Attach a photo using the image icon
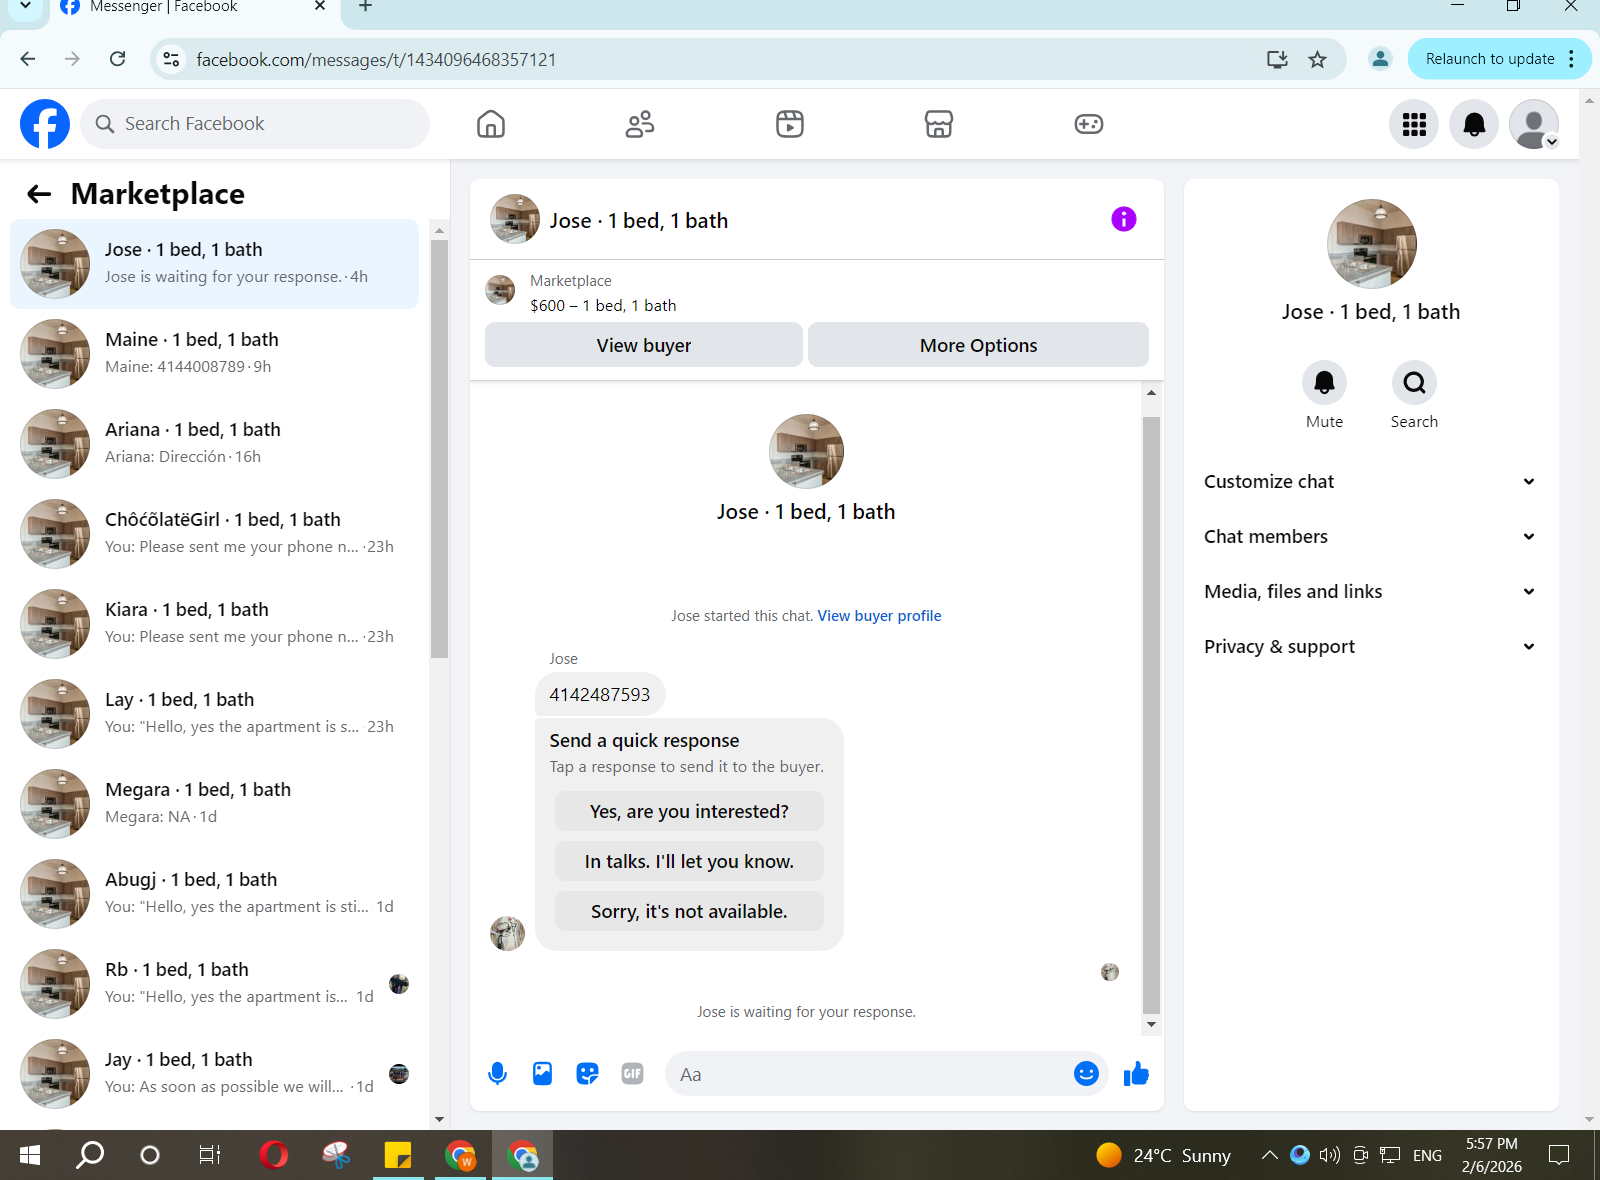 pos(542,1074)
